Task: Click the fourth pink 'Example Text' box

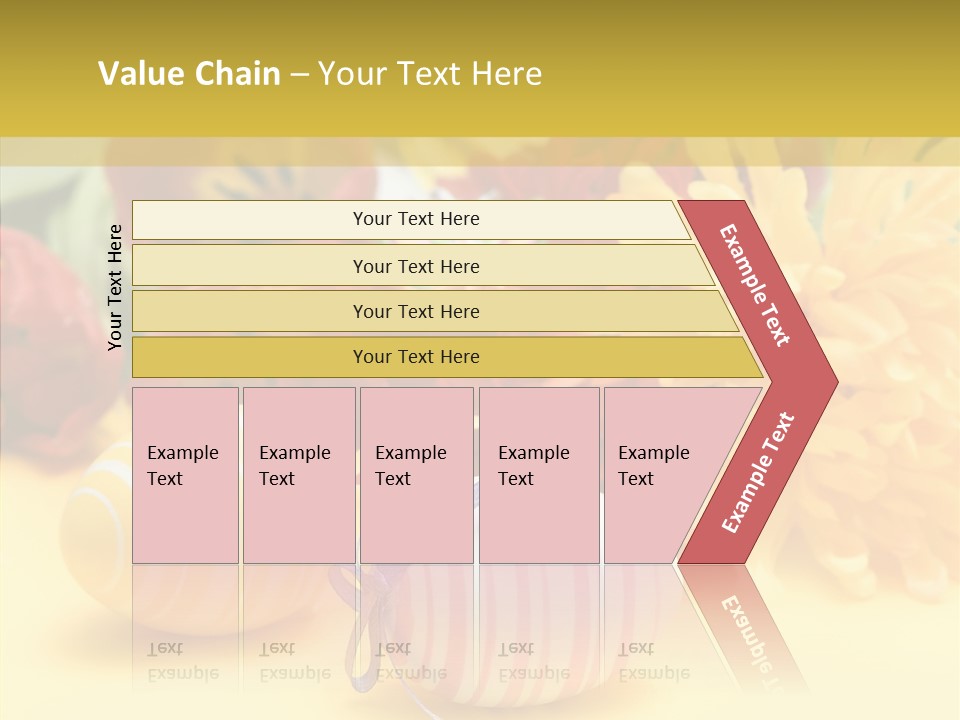Action: click(x=539, y=475)
